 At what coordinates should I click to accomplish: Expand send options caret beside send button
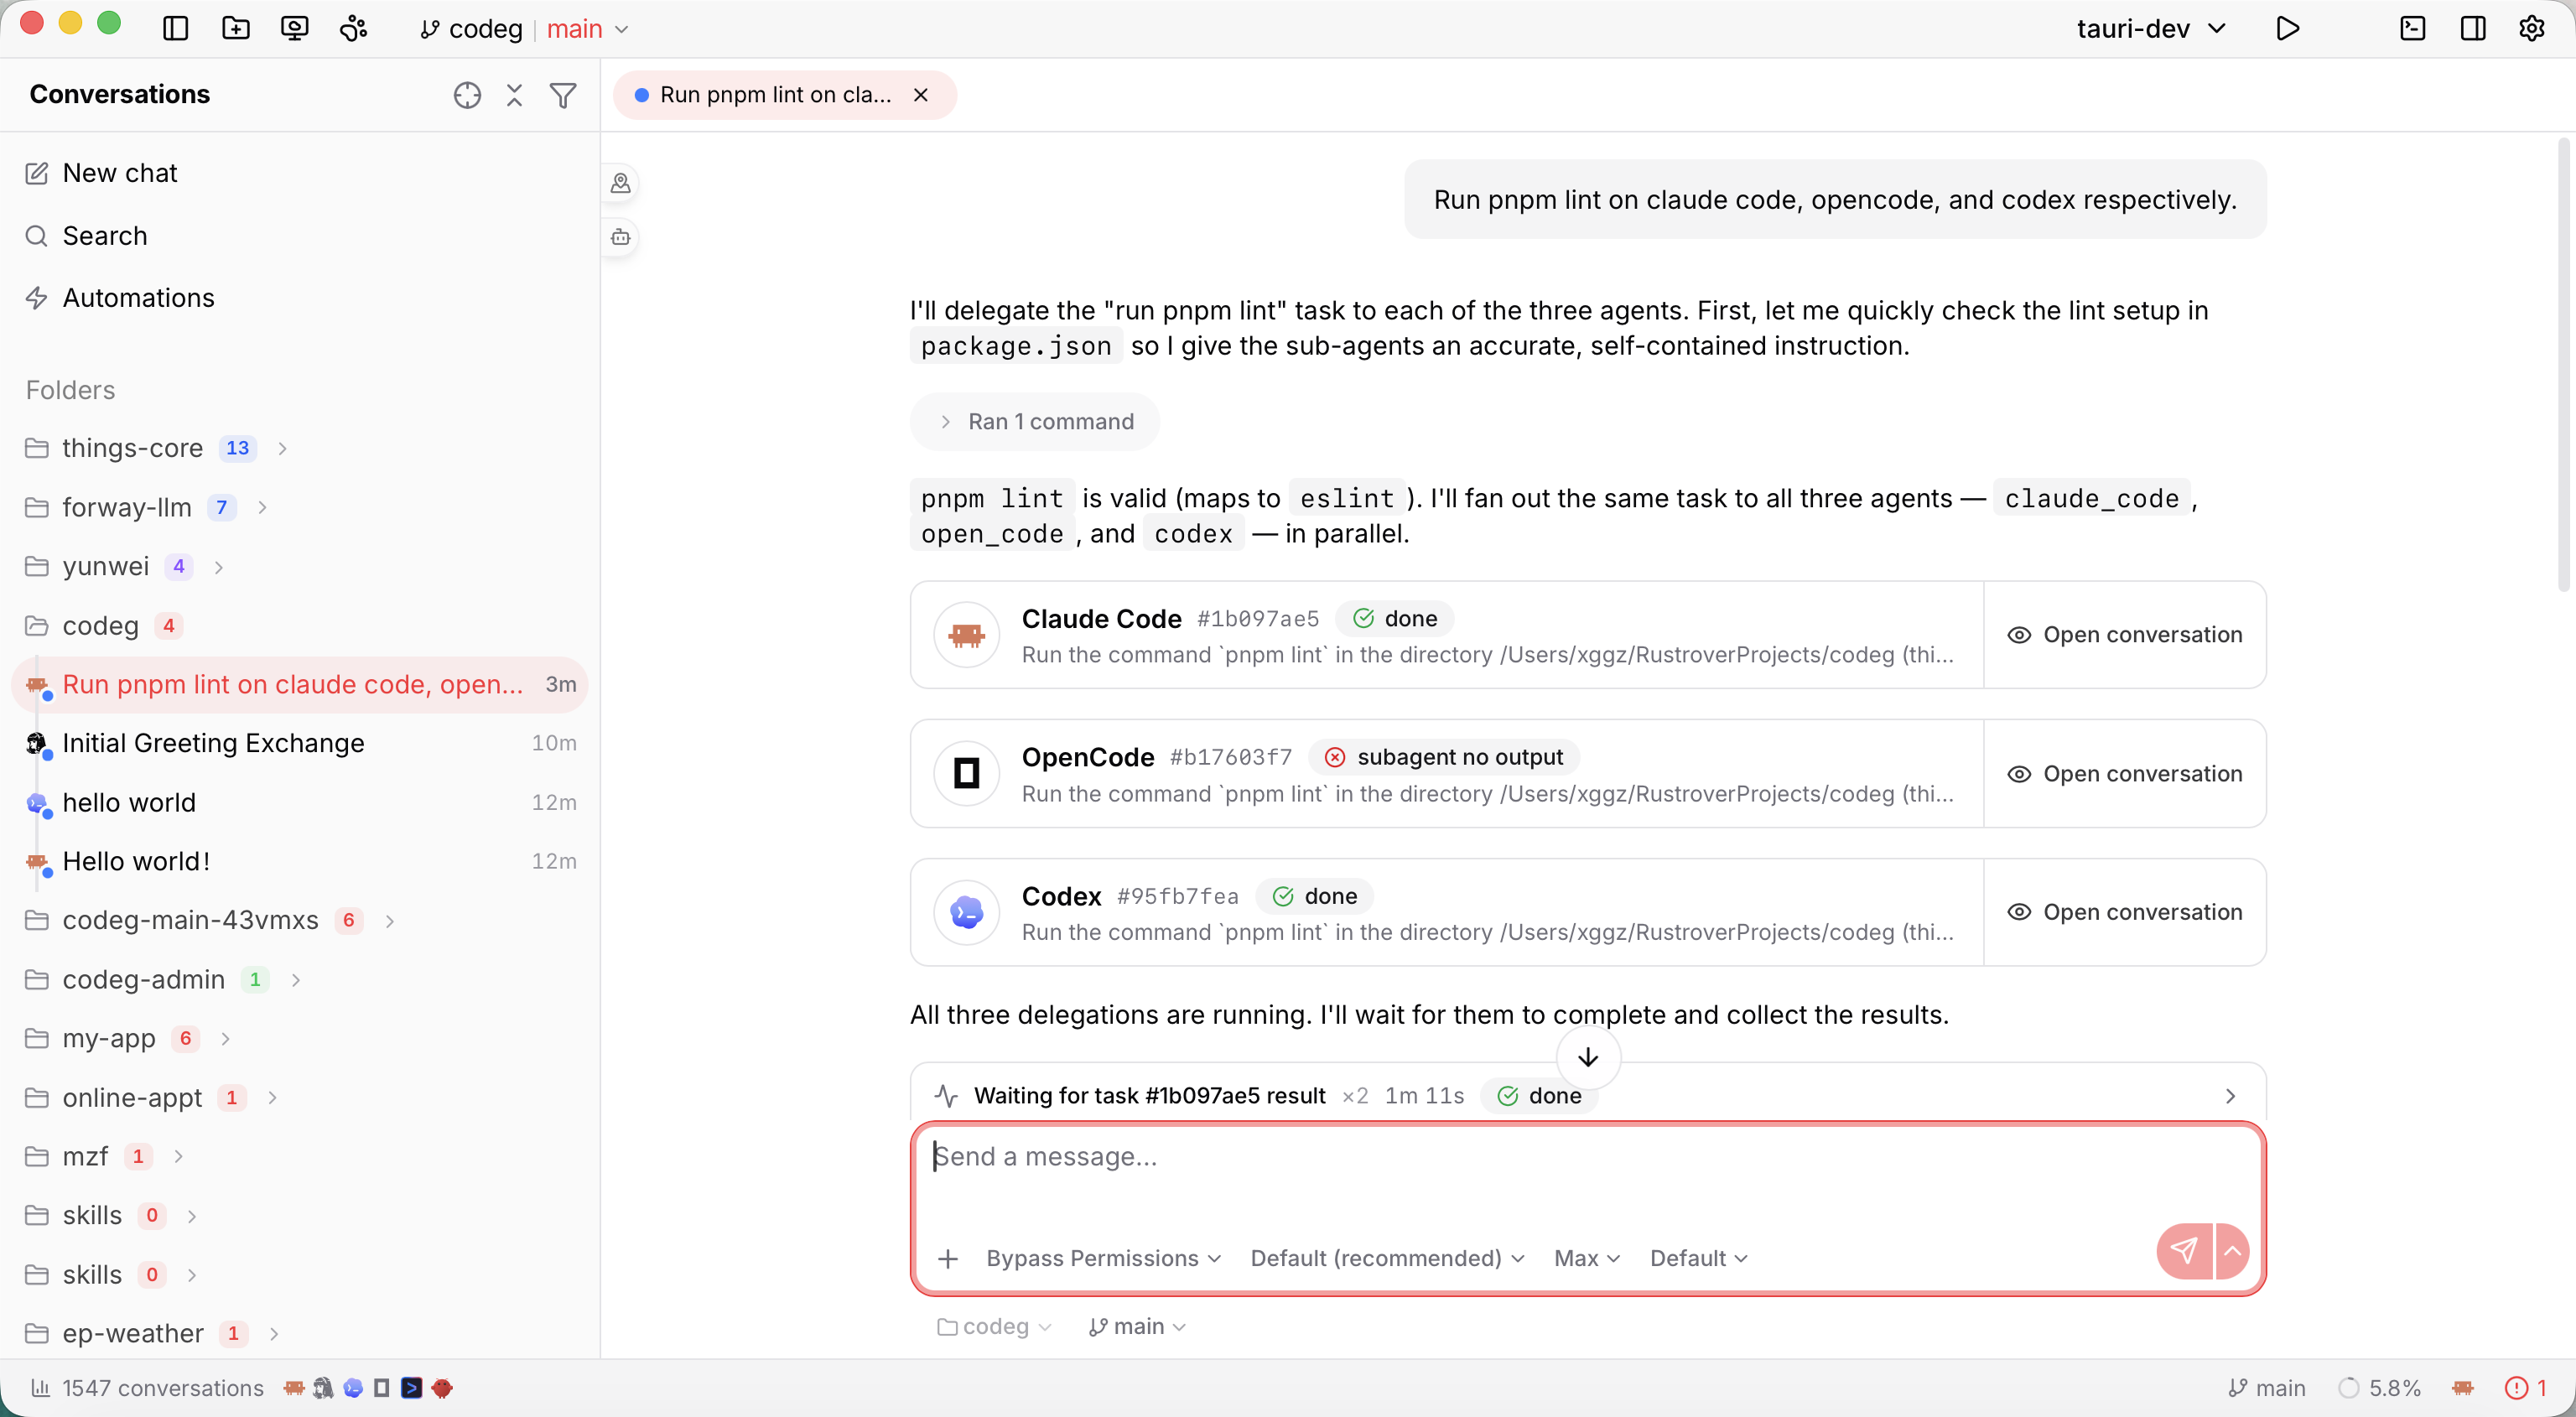2232,1251
